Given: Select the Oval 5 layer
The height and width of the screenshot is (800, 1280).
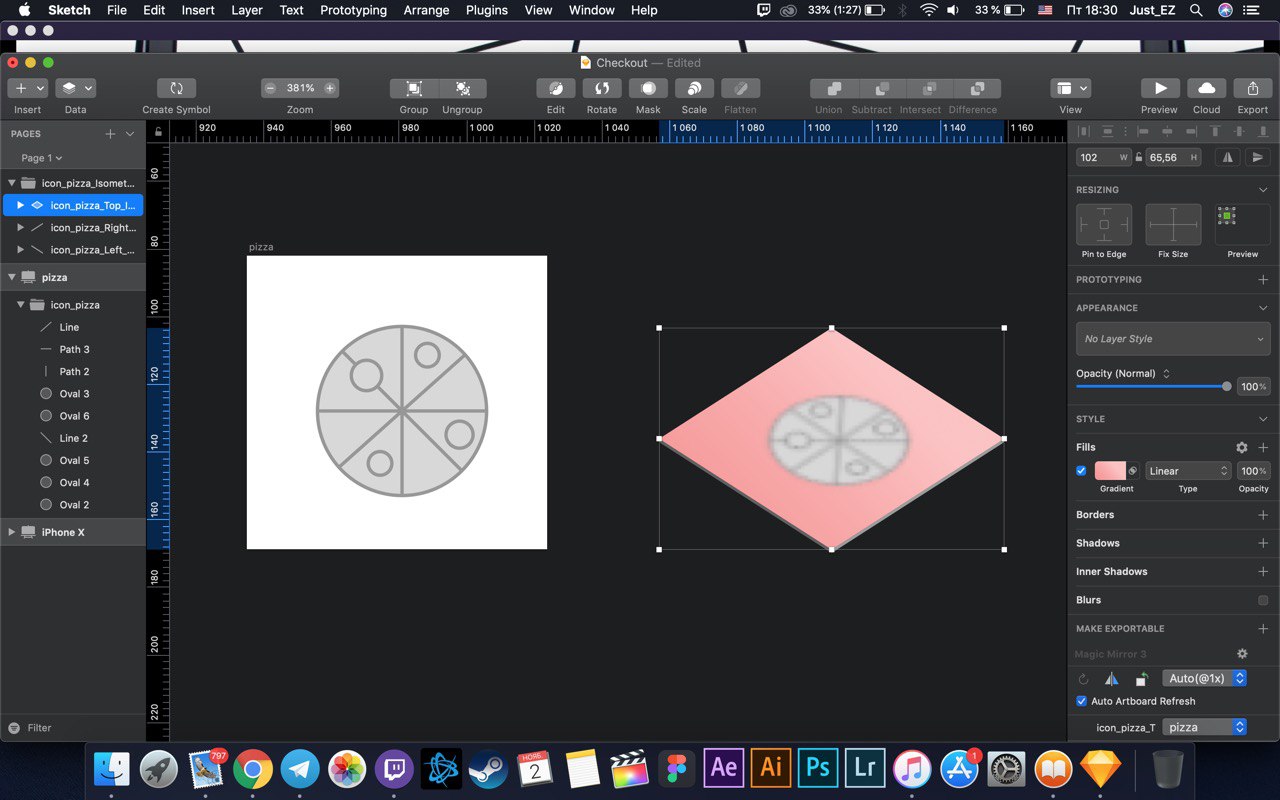Looking at the screenshot, I should (x=72, y=460).
